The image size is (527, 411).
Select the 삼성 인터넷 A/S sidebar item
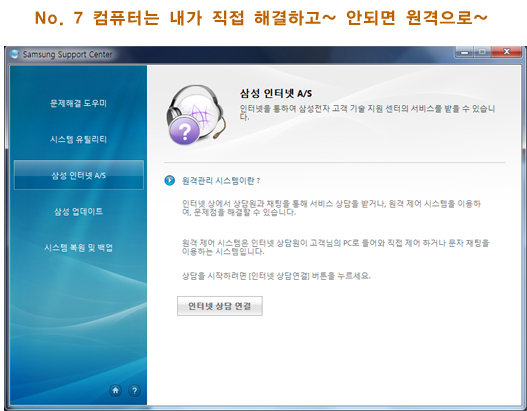(x=79, y=175)
